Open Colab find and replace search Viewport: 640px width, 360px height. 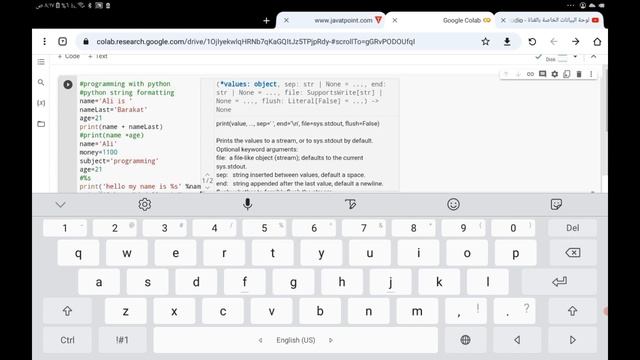pos(41,82)
